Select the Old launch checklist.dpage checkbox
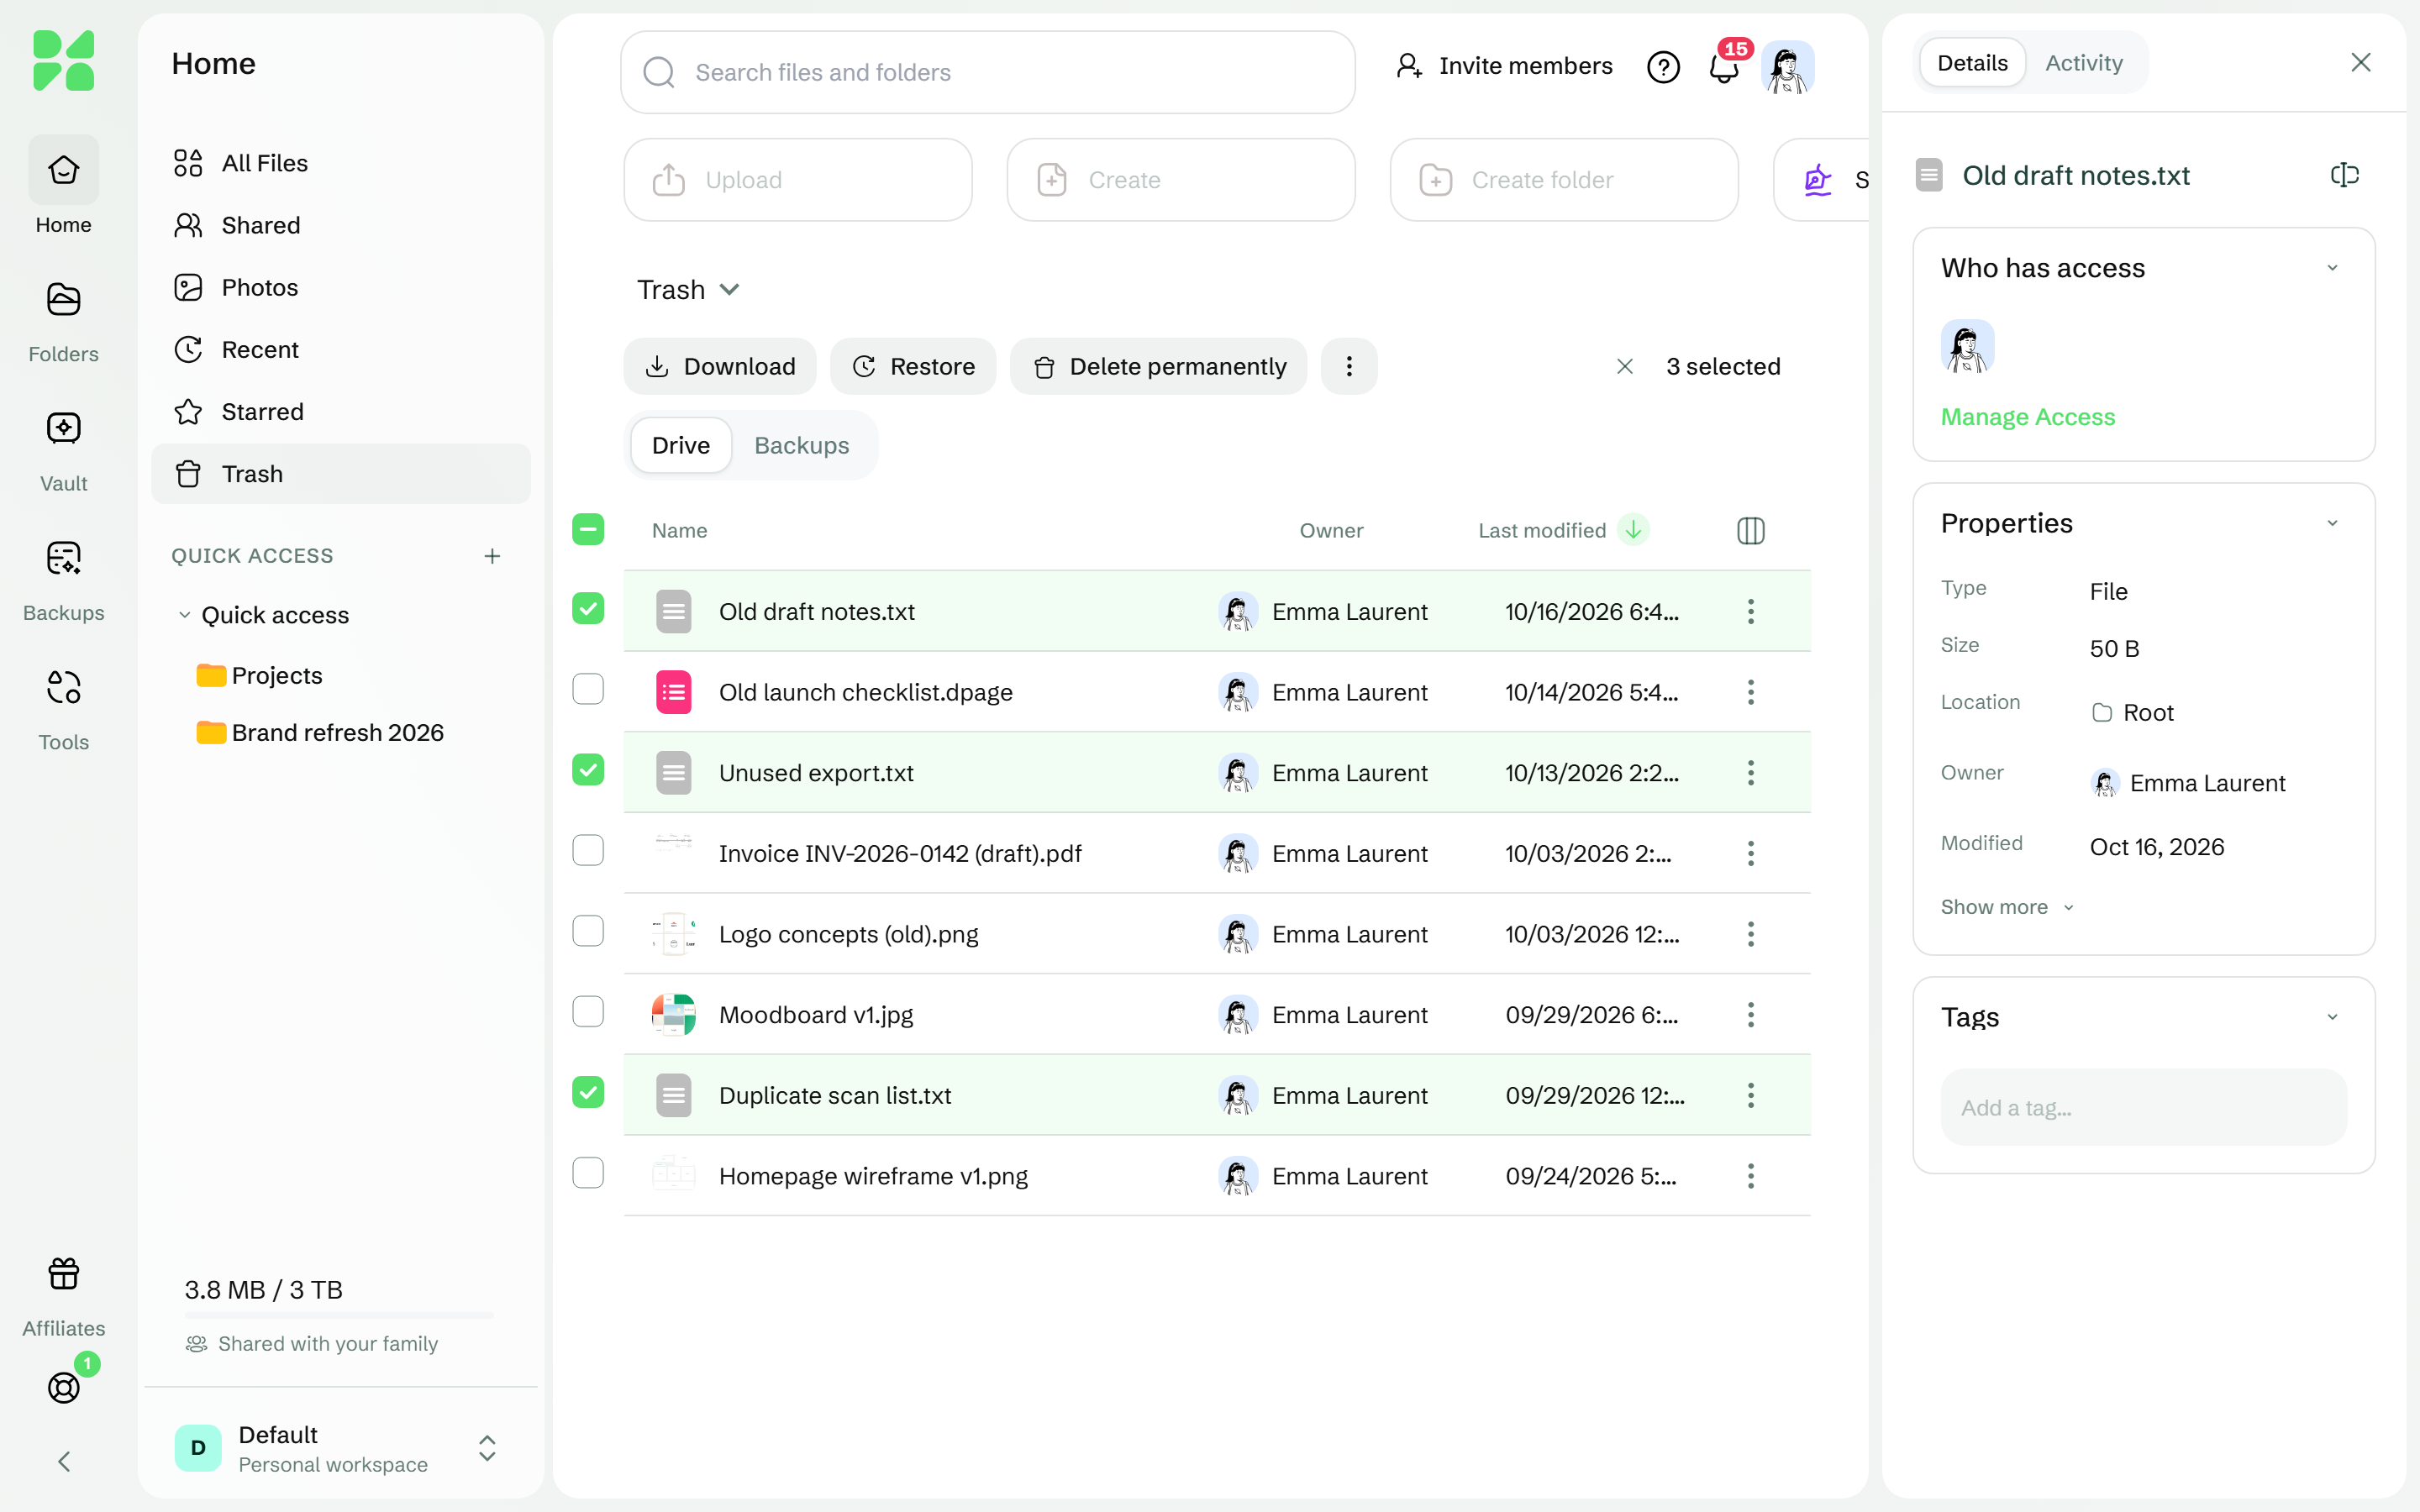 [588, 689]
